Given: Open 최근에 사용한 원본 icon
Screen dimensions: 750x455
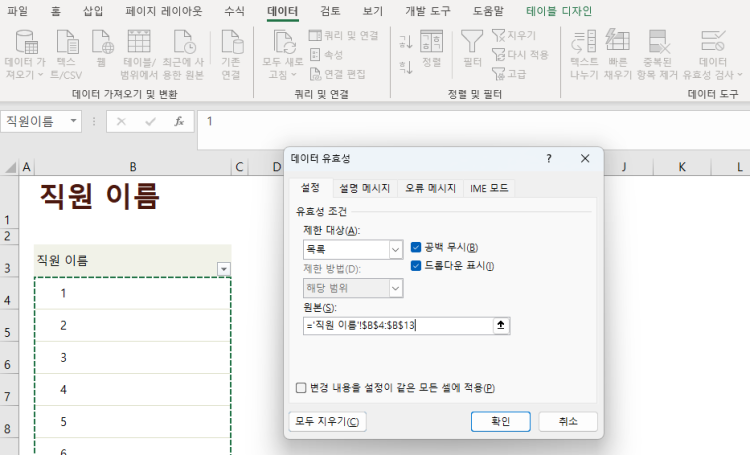Looking at the screenshot, I should [x=184, y=42].
